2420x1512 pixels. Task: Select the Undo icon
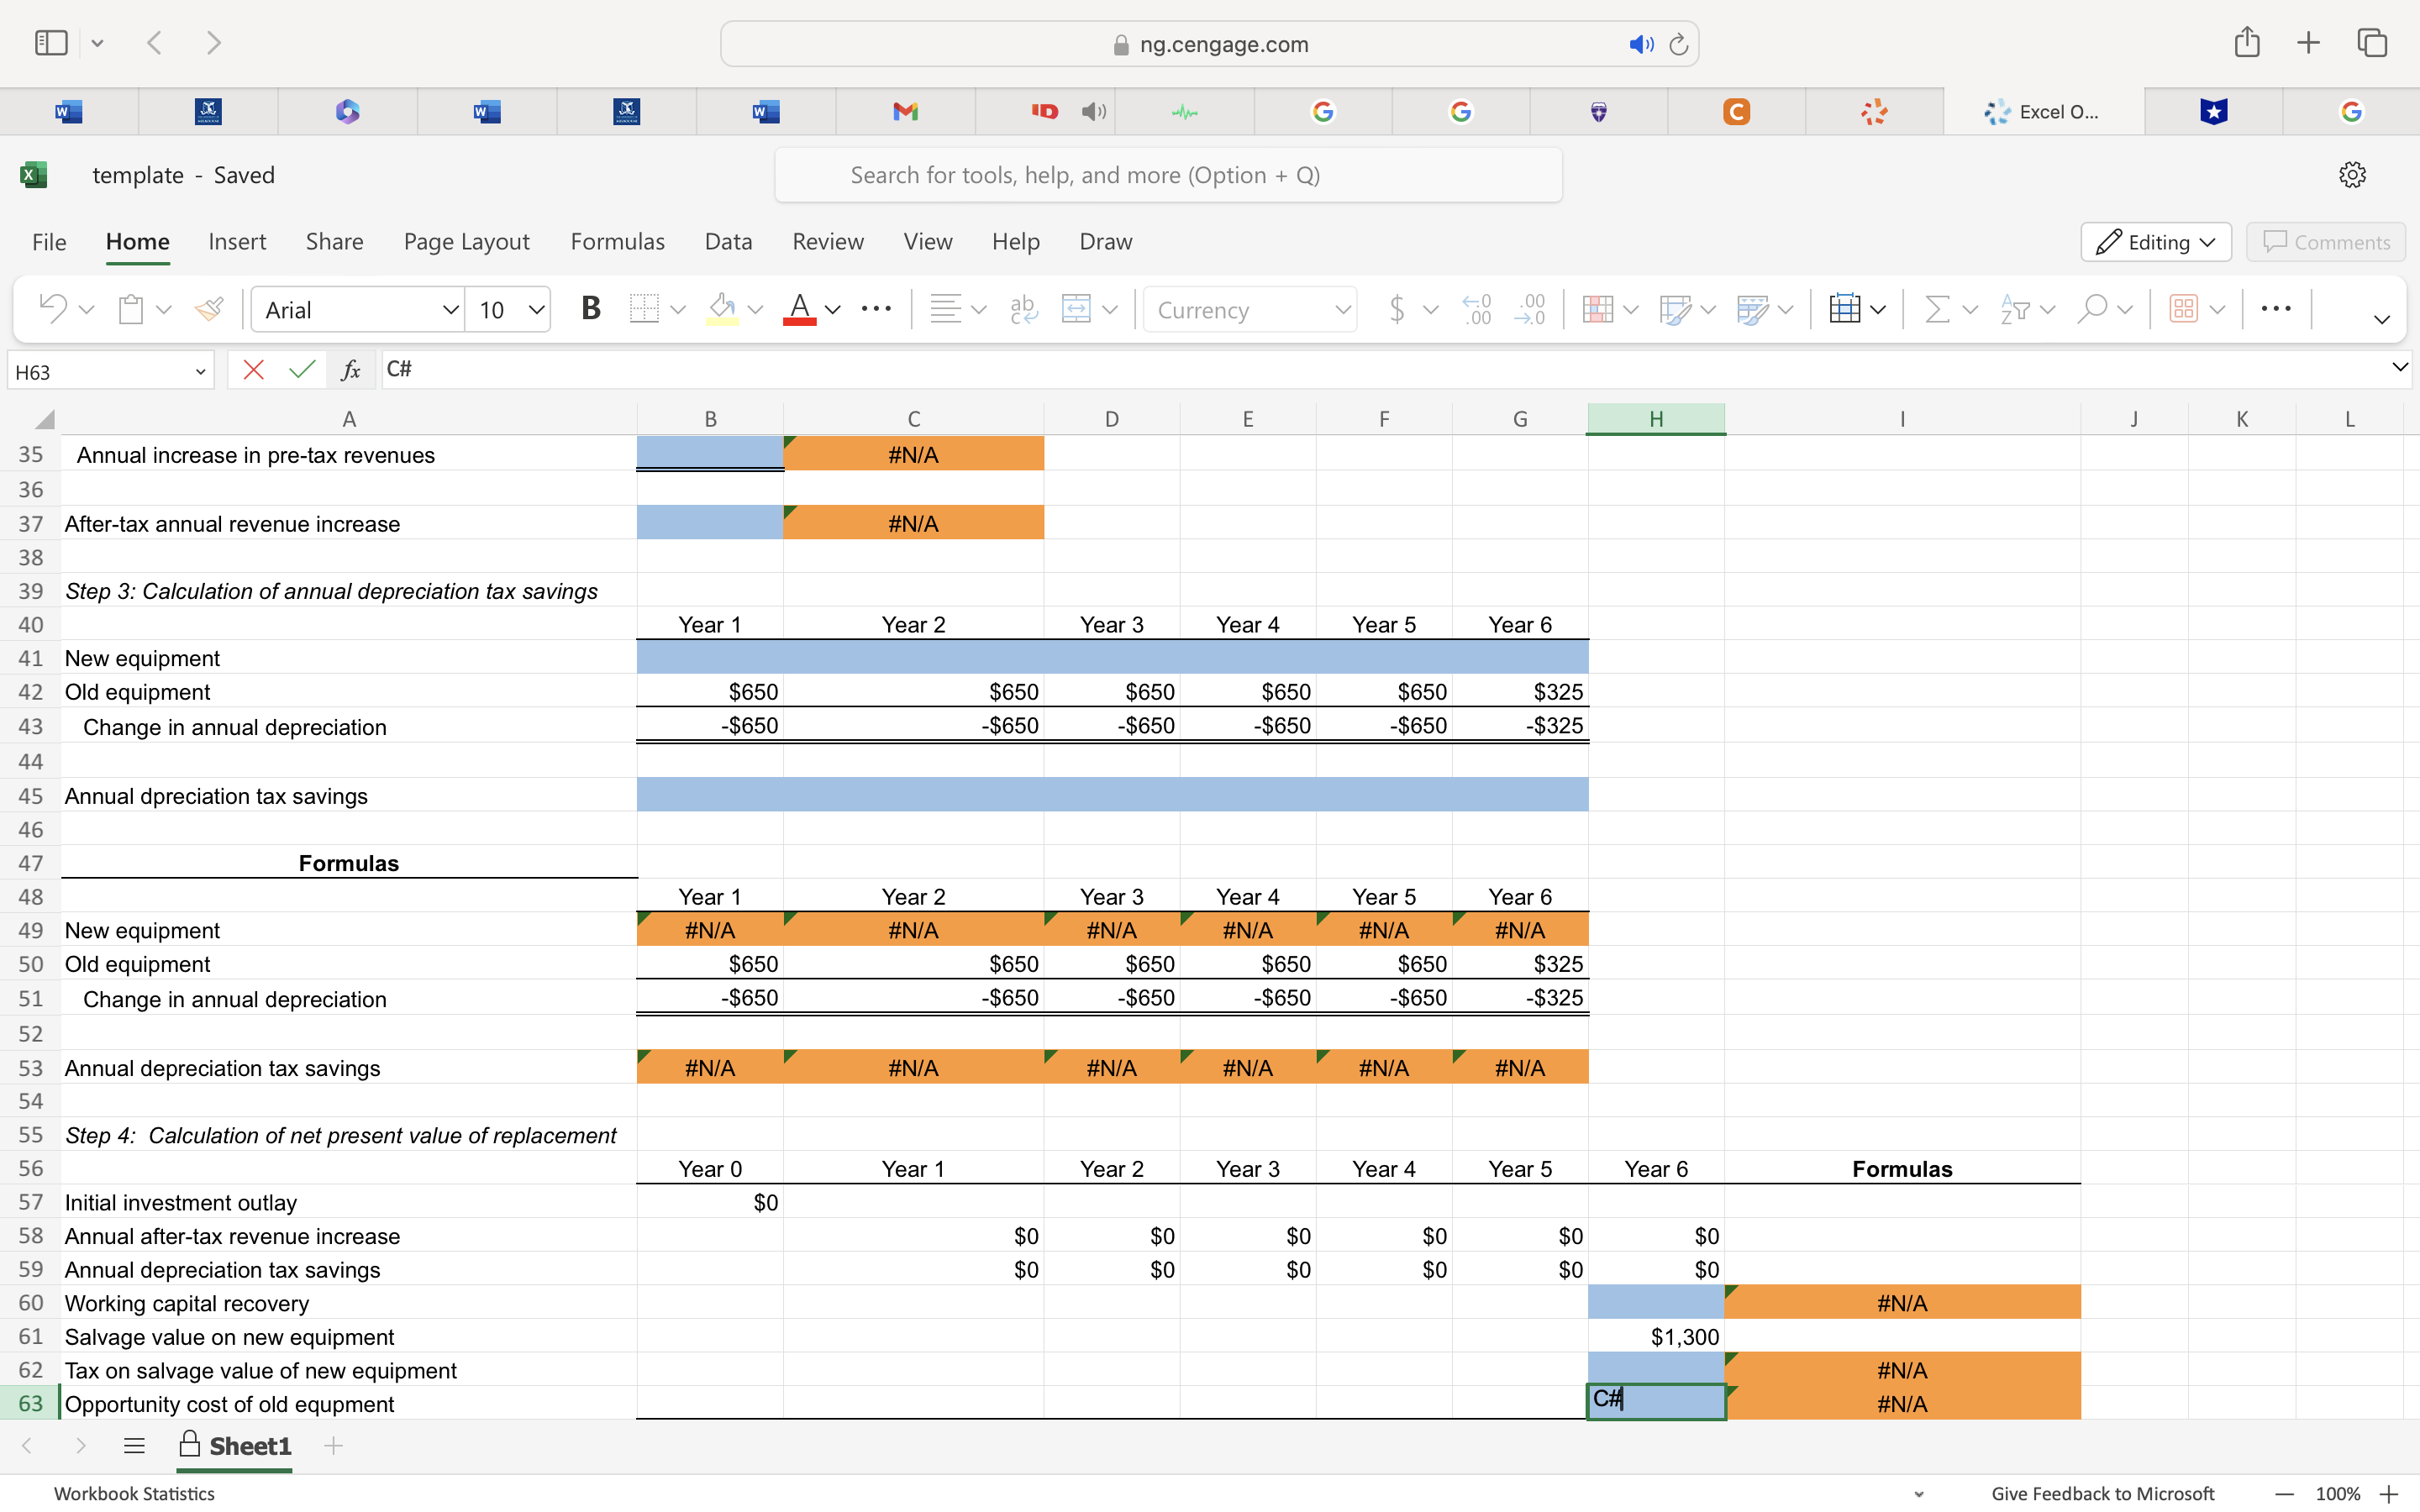52,308
